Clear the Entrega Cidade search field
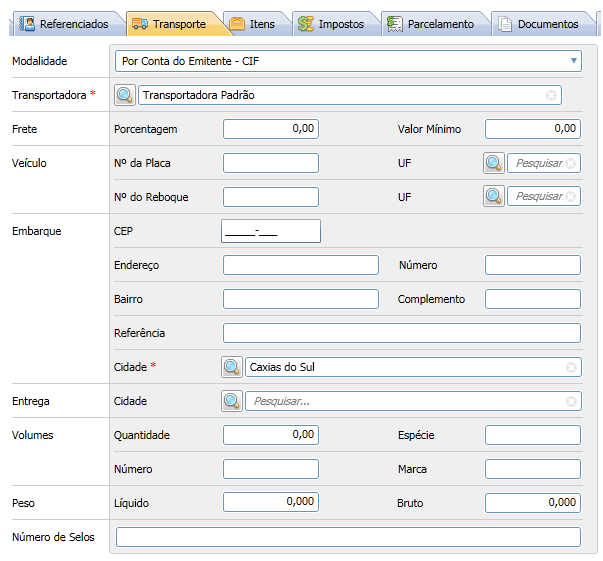This screenshot has height=561, width=603. [571, 402]
